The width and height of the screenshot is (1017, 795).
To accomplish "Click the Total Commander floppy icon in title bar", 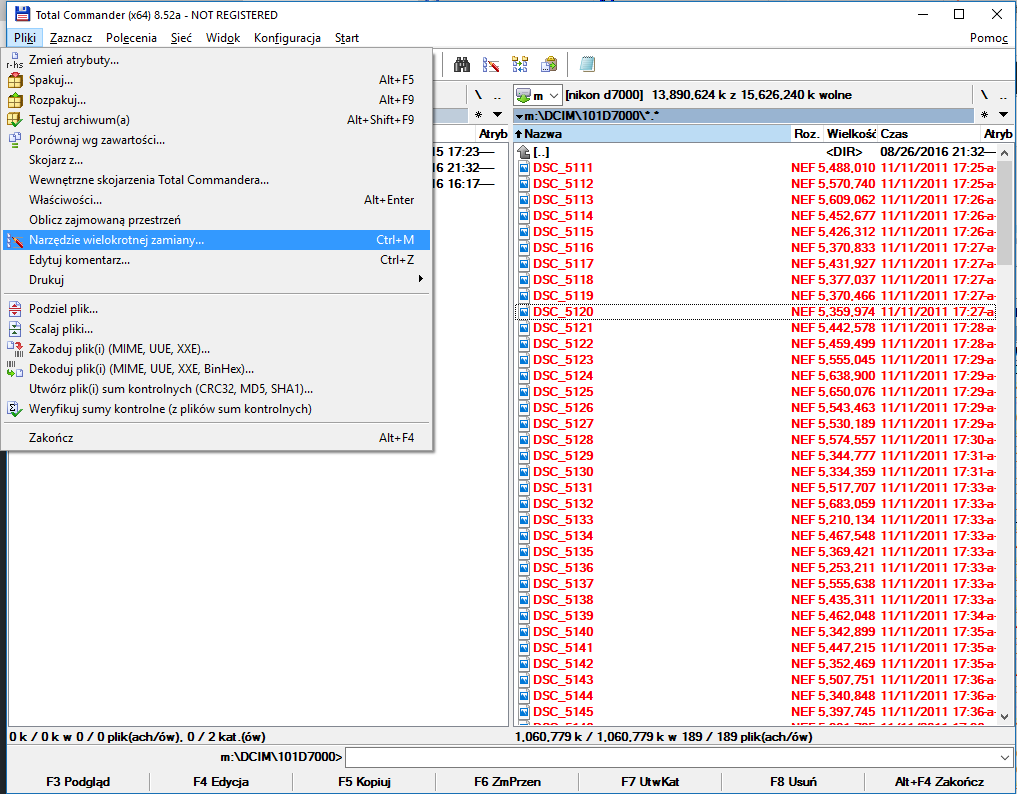I will coord(22,14).
